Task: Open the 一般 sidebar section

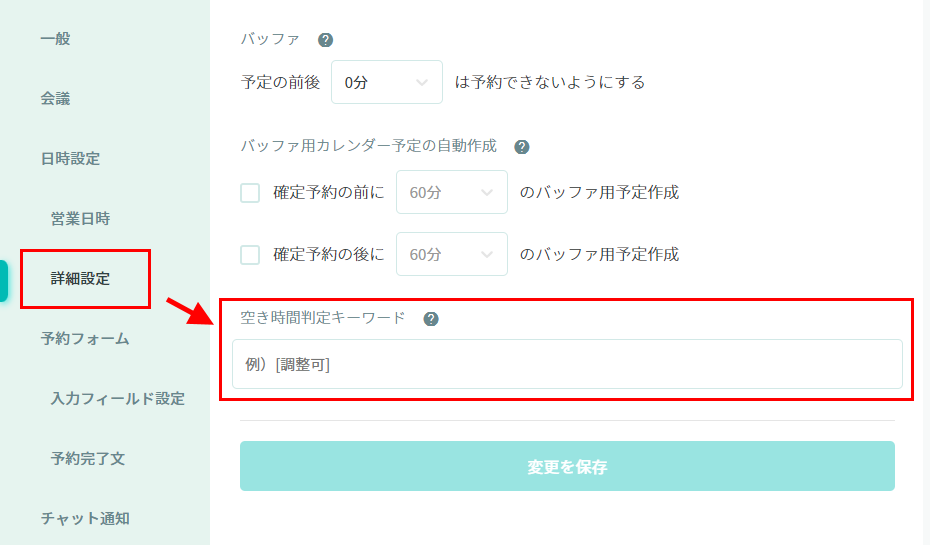Action: [56, 39]
